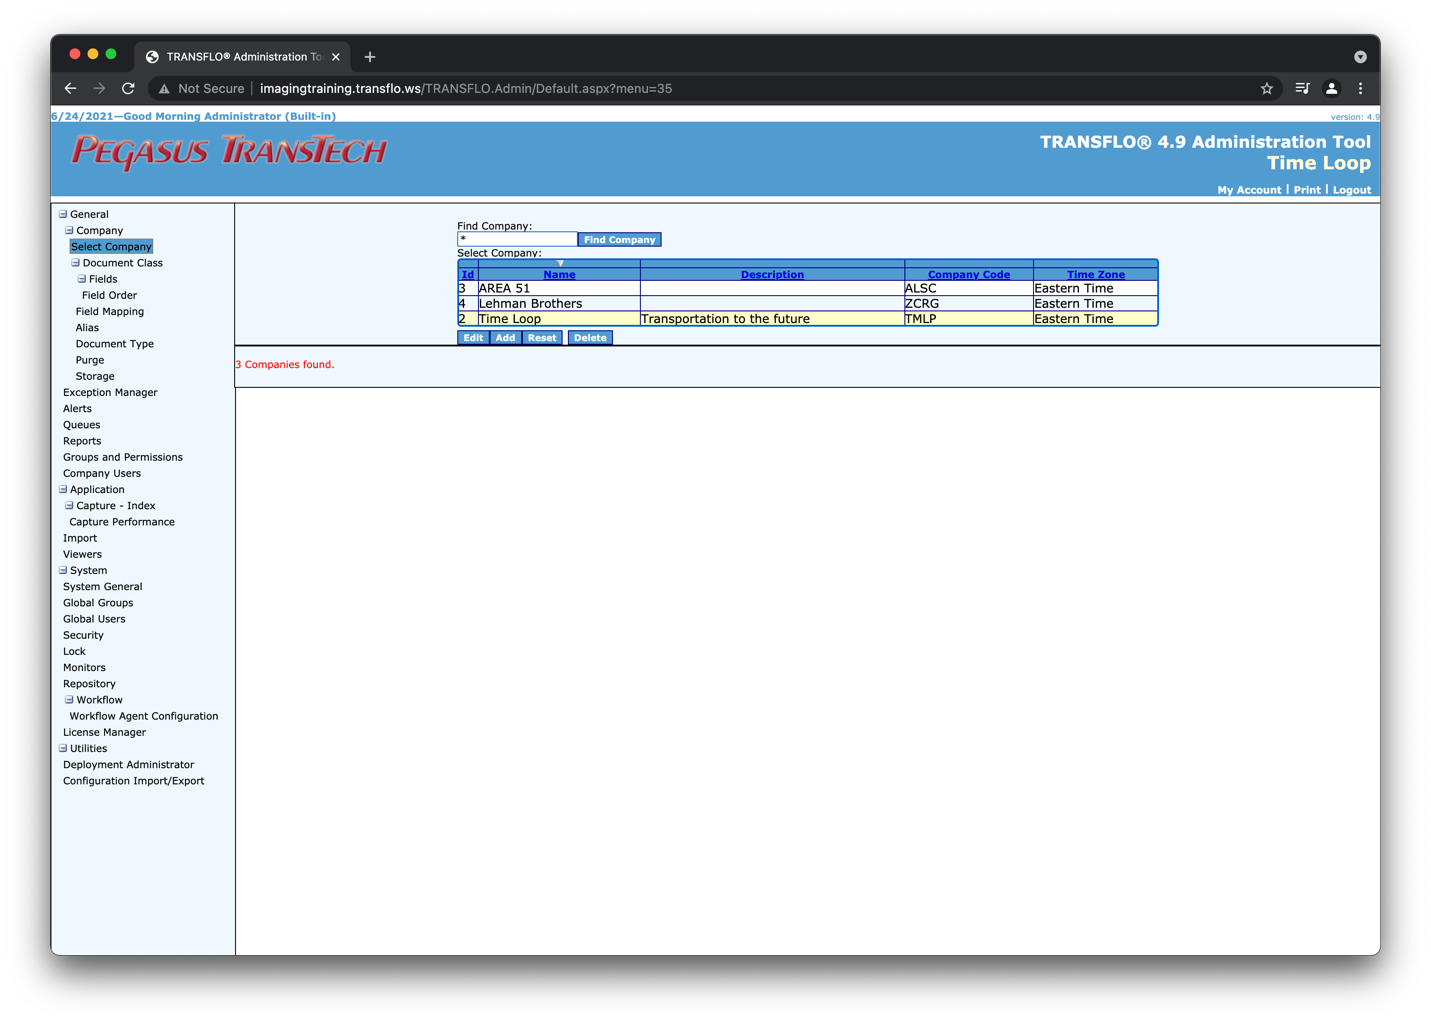Image resolution: width=1431 pixels, height=1022 pixels.
Task: Click the Find Company button
Action: click(620, 240)
